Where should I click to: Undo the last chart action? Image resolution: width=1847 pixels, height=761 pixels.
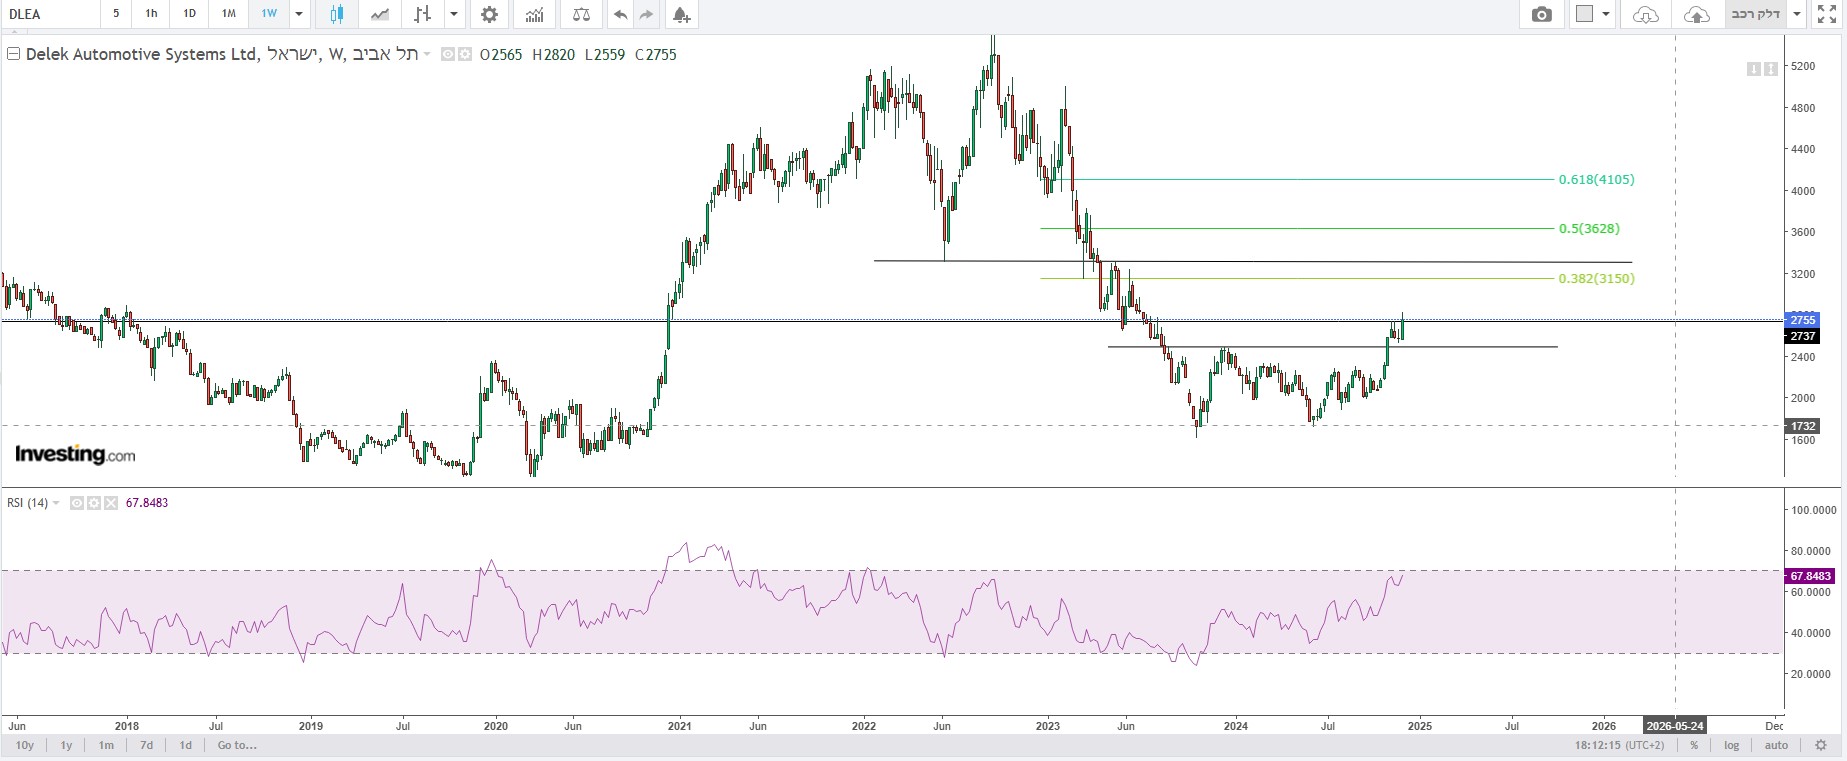tap(621, 14)
